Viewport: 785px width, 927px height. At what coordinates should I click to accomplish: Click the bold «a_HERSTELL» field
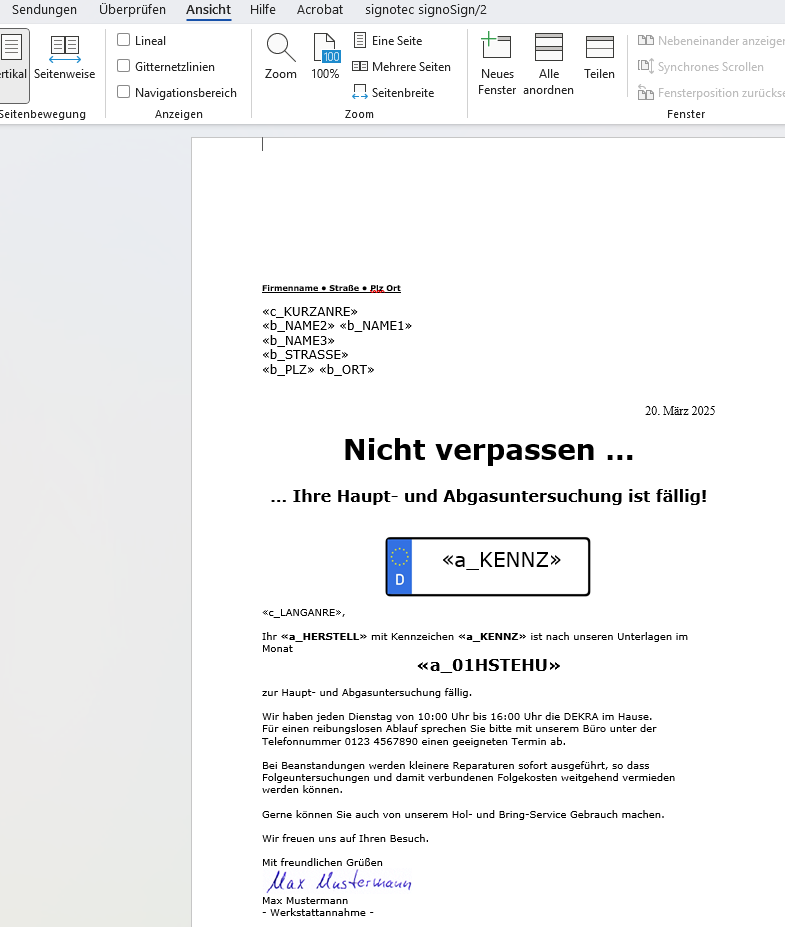[324, 637]
